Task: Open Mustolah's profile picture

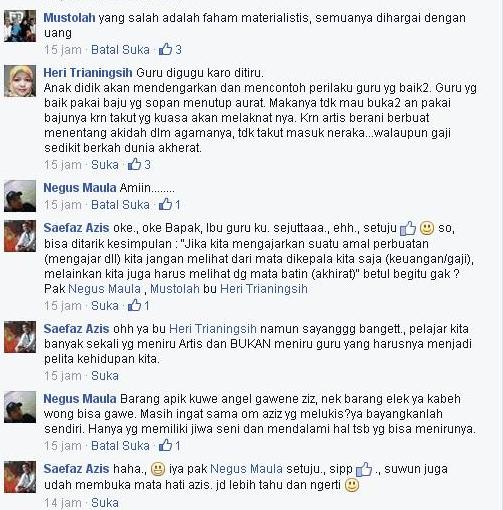Action: pyautogui.click(x=20, y=26)
